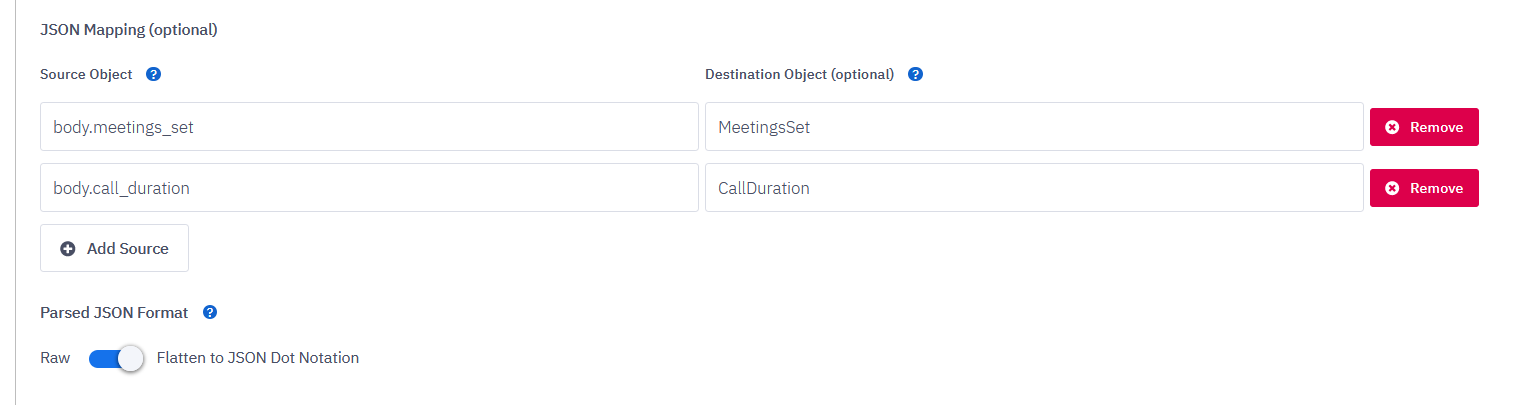
Task: Click the Destination Object (optional) label
Action: (799, 74)
